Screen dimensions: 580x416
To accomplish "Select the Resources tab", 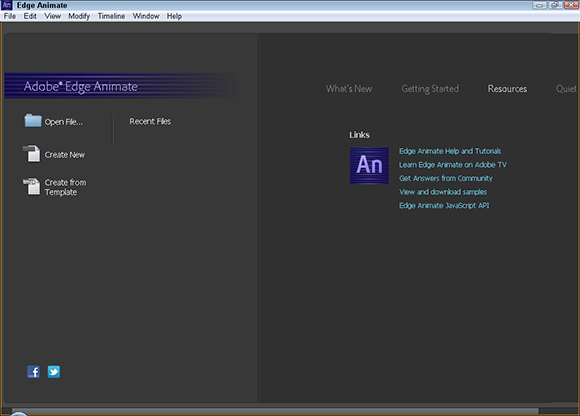I will click(507, 89).
